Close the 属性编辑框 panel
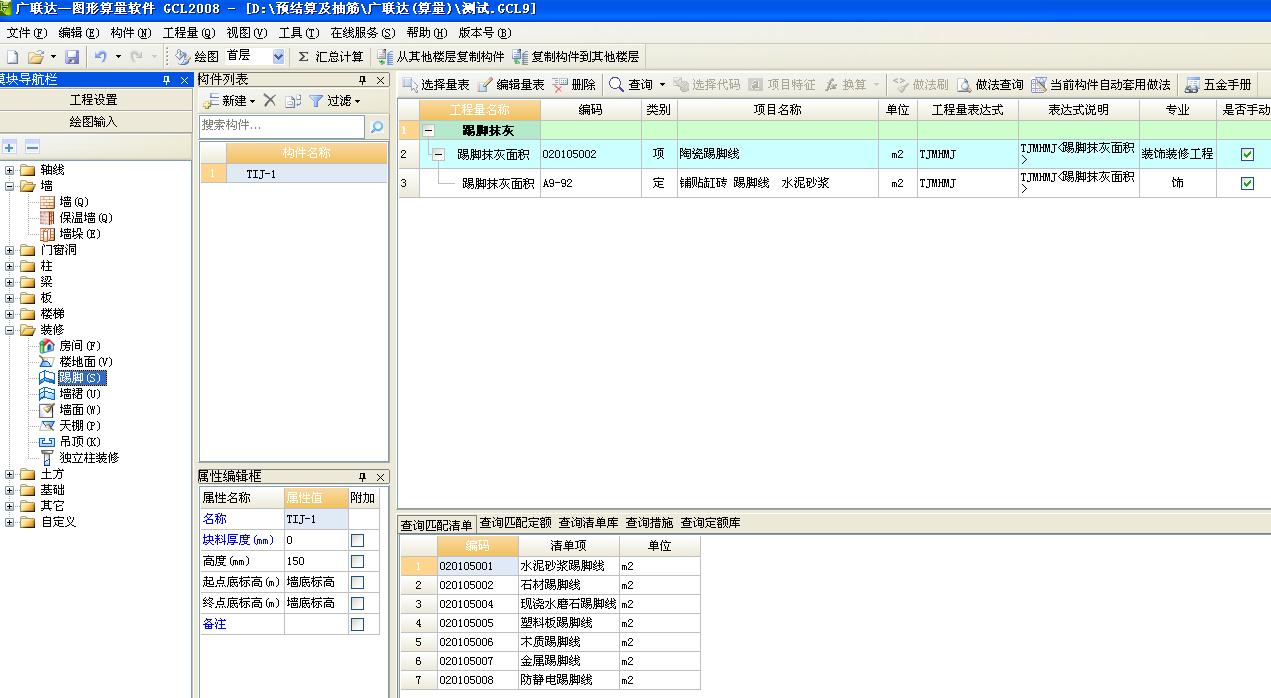Viewport: 1271px width, 698px height. (x=380, y=478)
